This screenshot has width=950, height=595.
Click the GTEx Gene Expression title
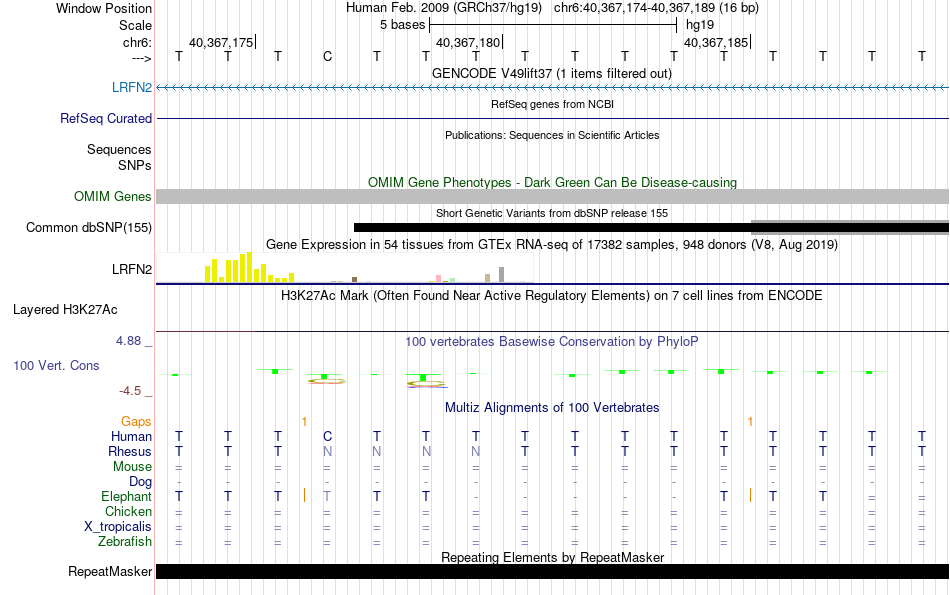coord(552,245)
